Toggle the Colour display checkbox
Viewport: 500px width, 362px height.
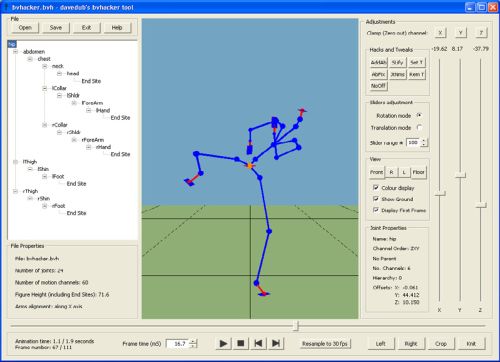(x=376, y=188)
